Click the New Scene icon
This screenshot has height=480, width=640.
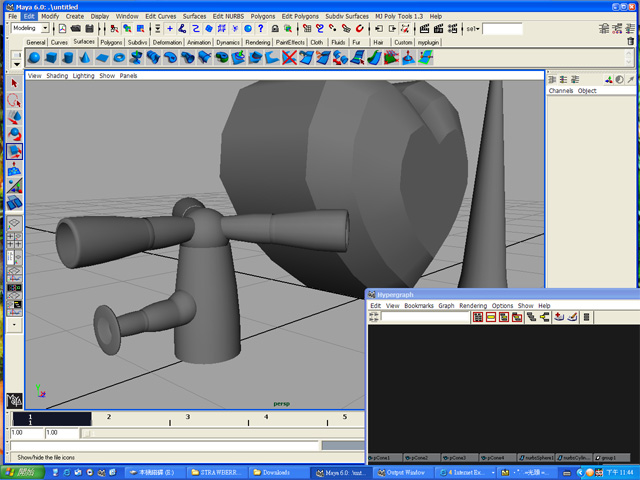tap(62, 29)
